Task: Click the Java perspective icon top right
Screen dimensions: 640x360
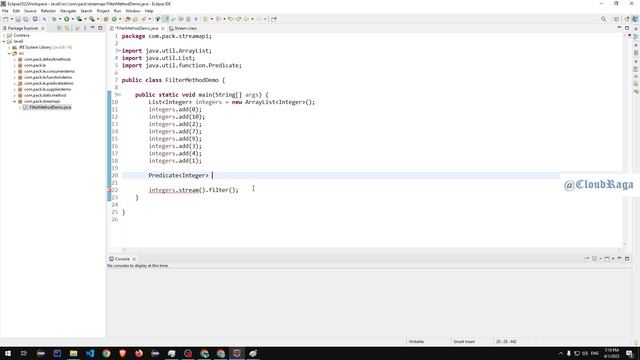Action: pyautogui.click(x=635, y=19)
